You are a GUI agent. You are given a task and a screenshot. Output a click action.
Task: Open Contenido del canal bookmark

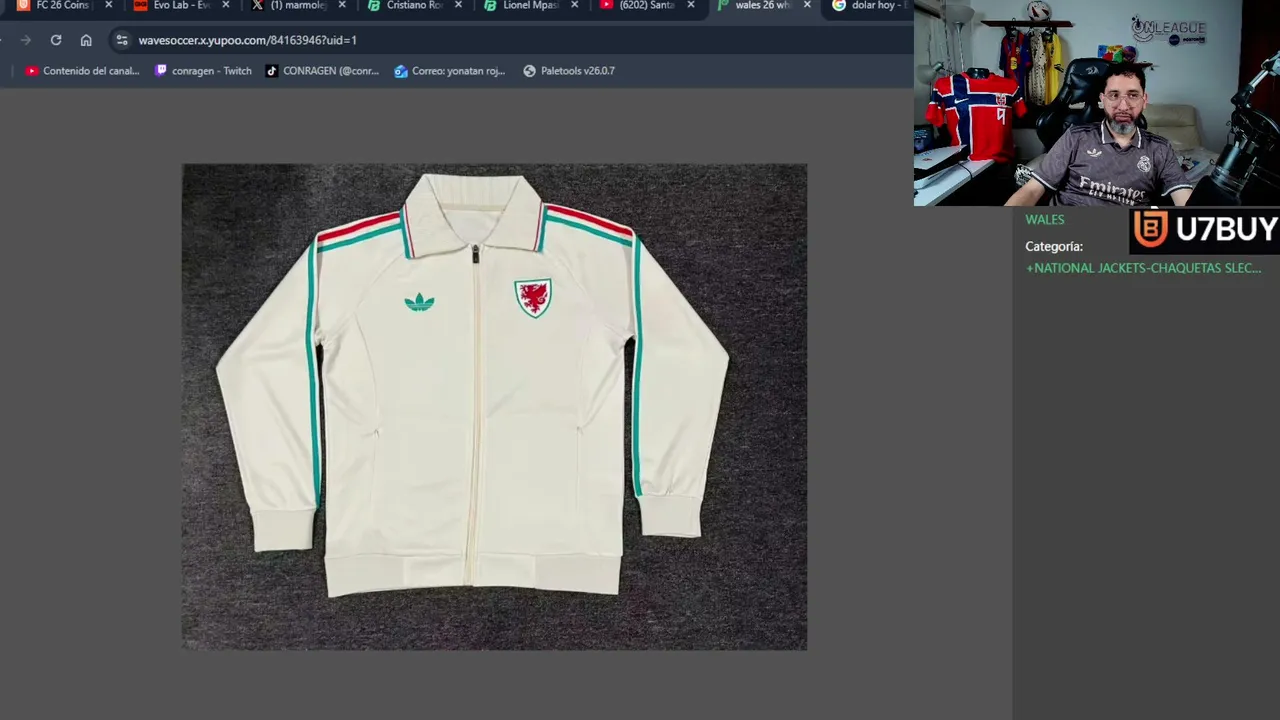tap(82, 71)
